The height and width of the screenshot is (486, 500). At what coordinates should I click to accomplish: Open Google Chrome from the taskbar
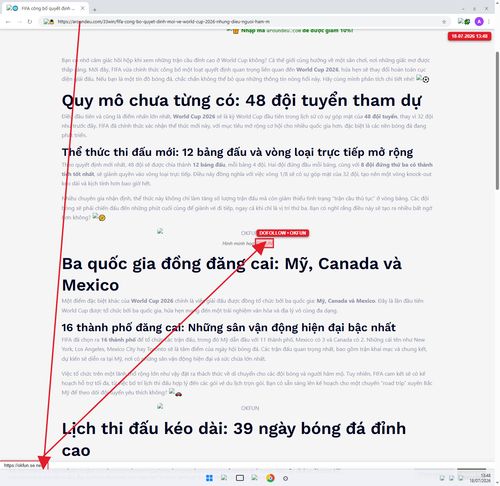pyautogui.click(x=270, y=478)
